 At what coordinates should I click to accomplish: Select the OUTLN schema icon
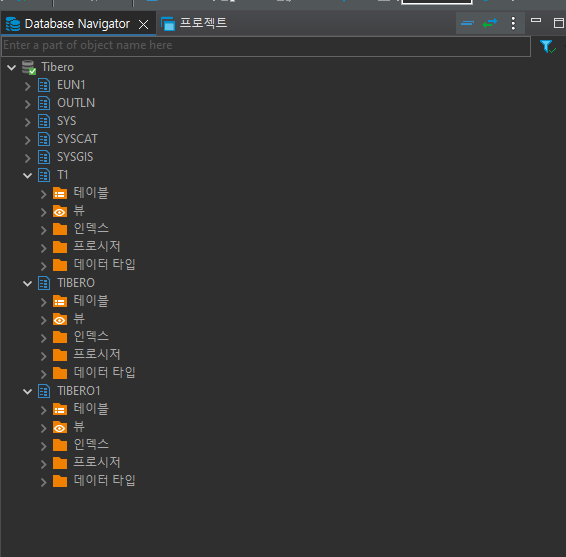[x=44, y=104]
